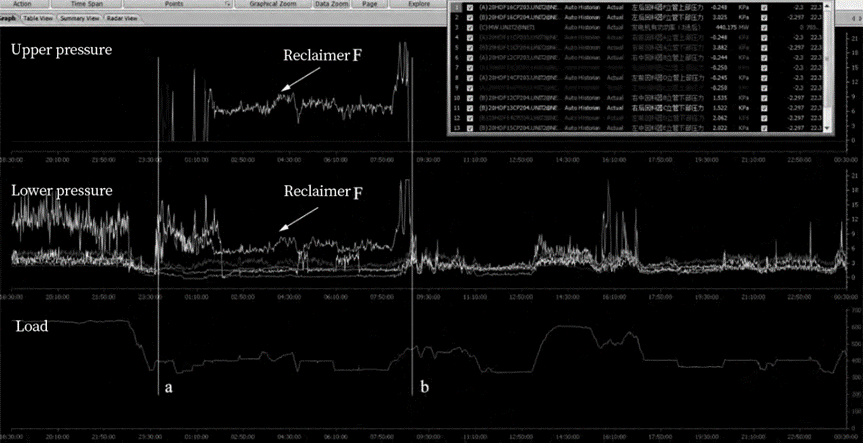The height and width of the screenshot is (443, 863).
Task: Select tag (B)20HDF15CP204 in legend row 13
Action: click(520, 128)
